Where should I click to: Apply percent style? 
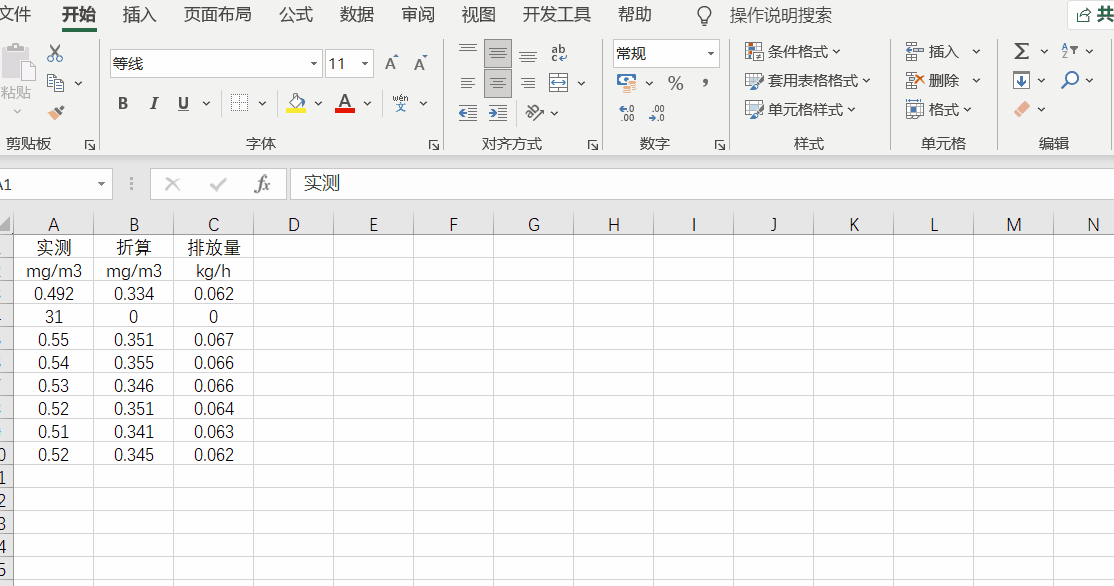[x=676, y=83]
